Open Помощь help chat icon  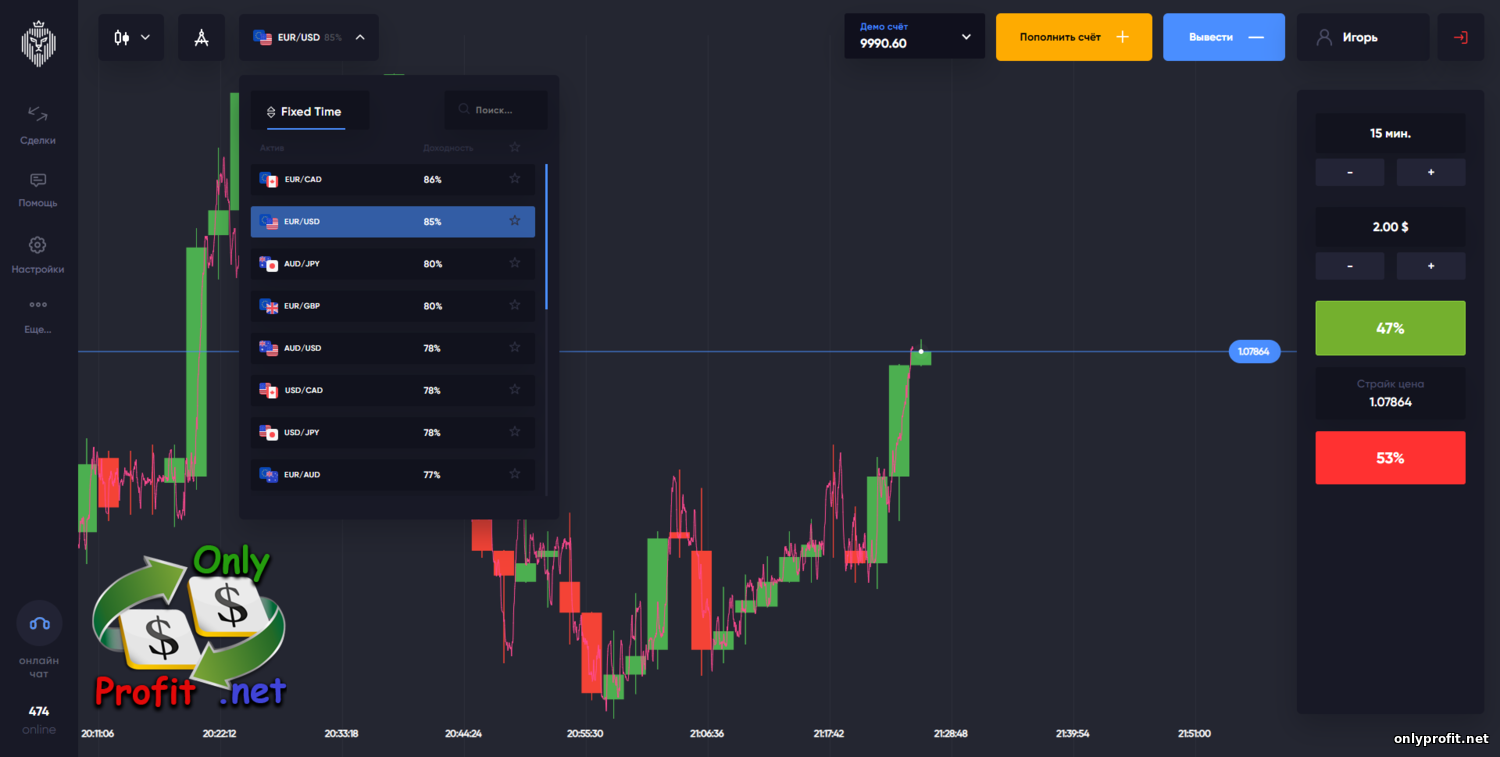[38, 187]
